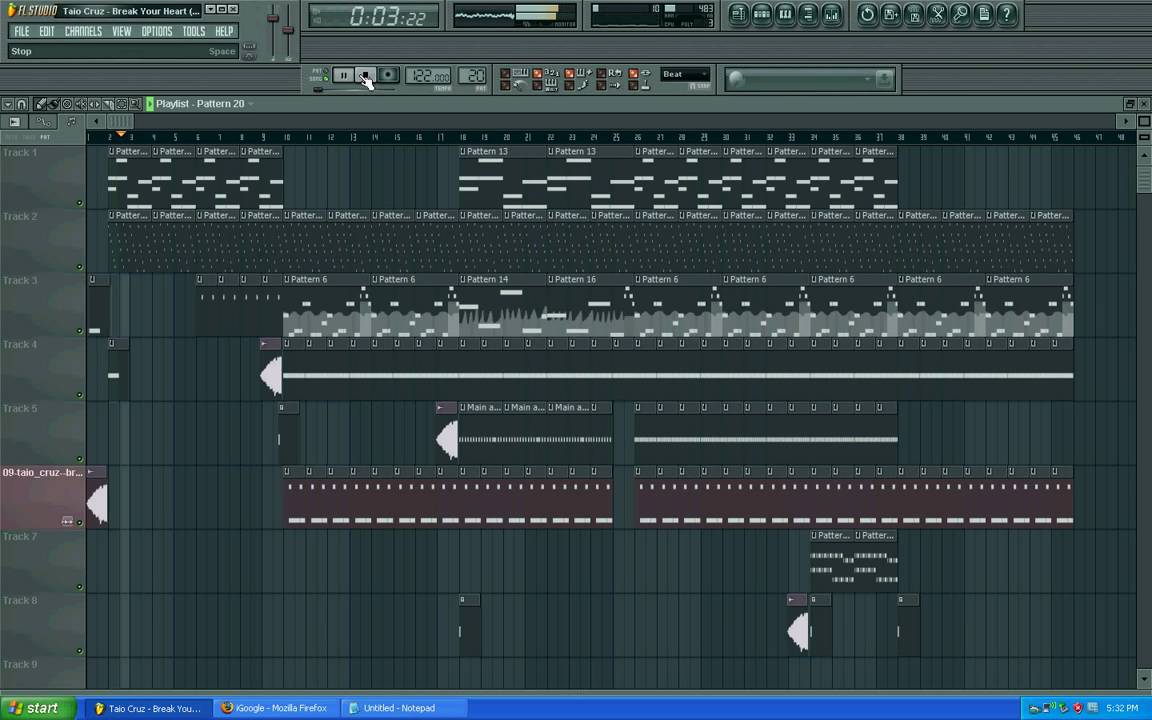Open Pattern 16 clip menu on Track 3
This screenshot has width=1152, height=720.
[551, 279]
